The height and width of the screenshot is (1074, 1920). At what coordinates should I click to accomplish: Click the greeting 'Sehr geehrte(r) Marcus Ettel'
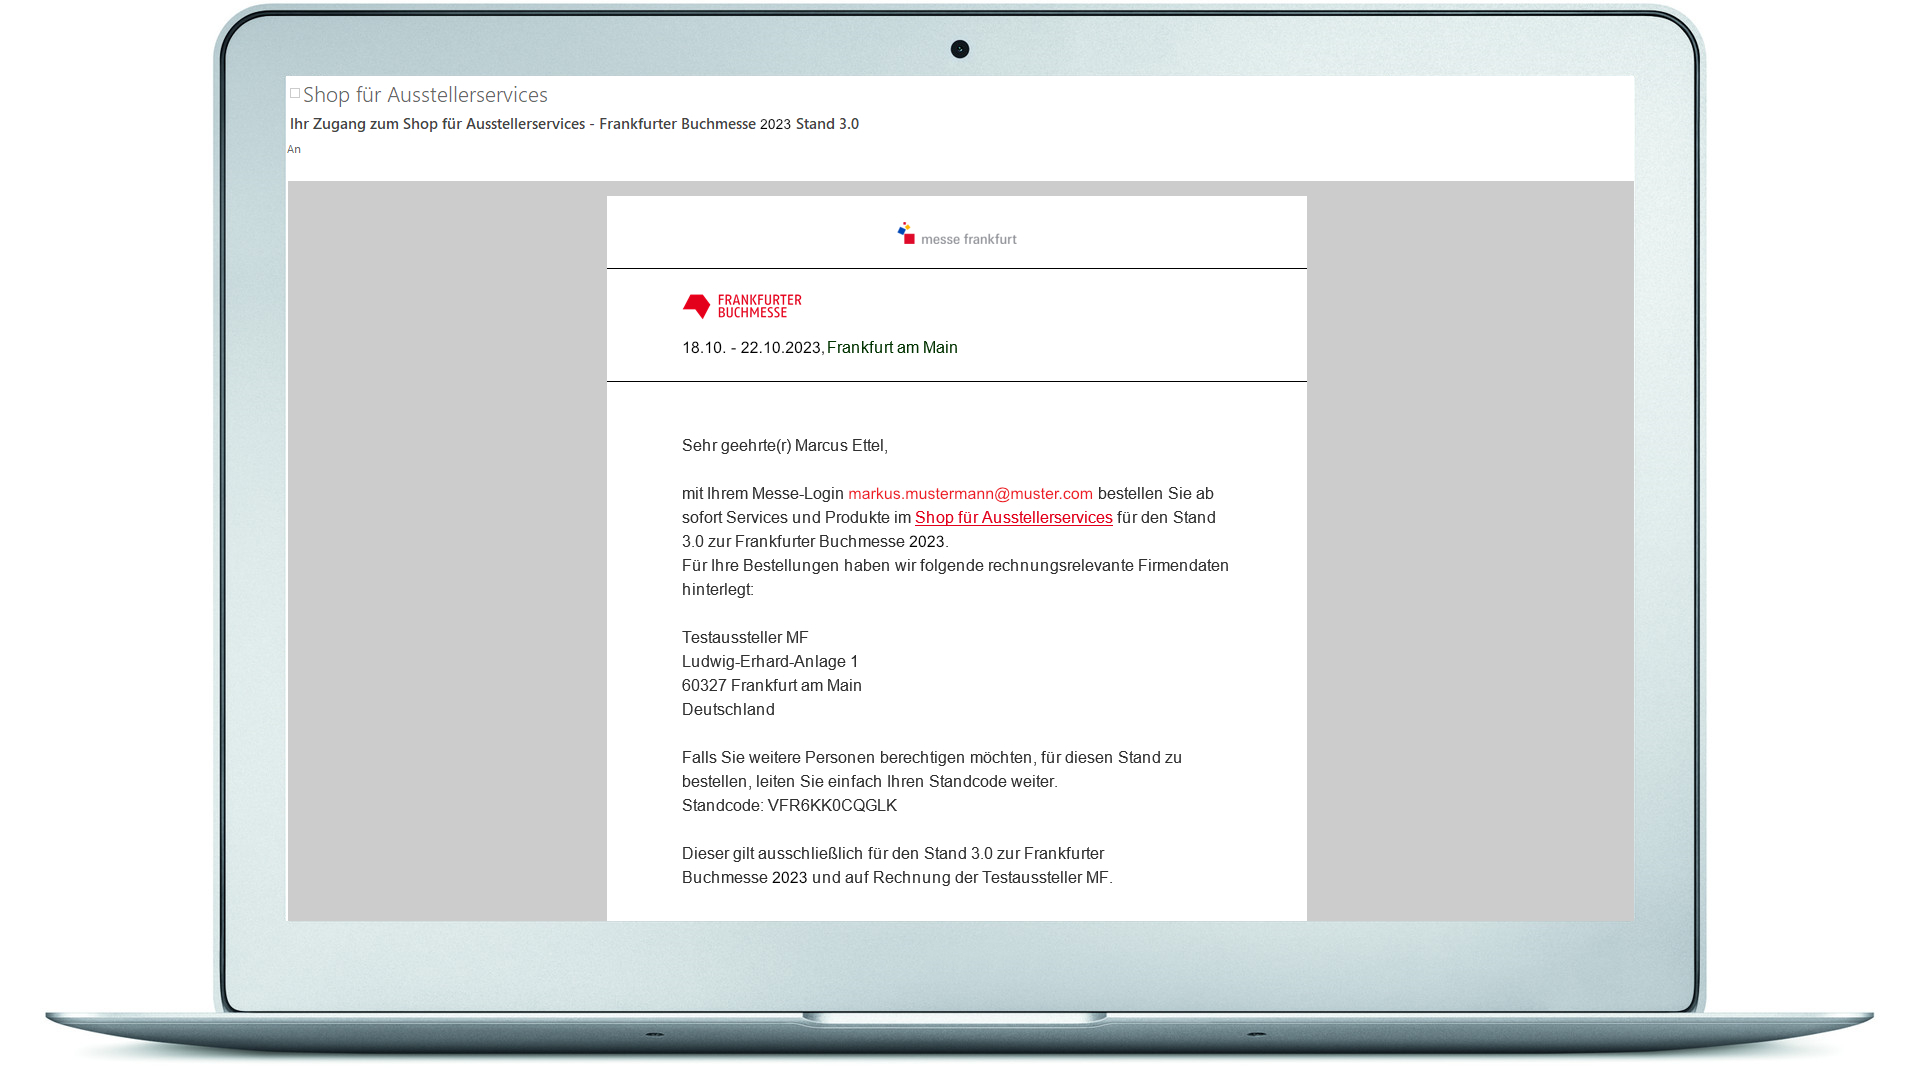784,446
